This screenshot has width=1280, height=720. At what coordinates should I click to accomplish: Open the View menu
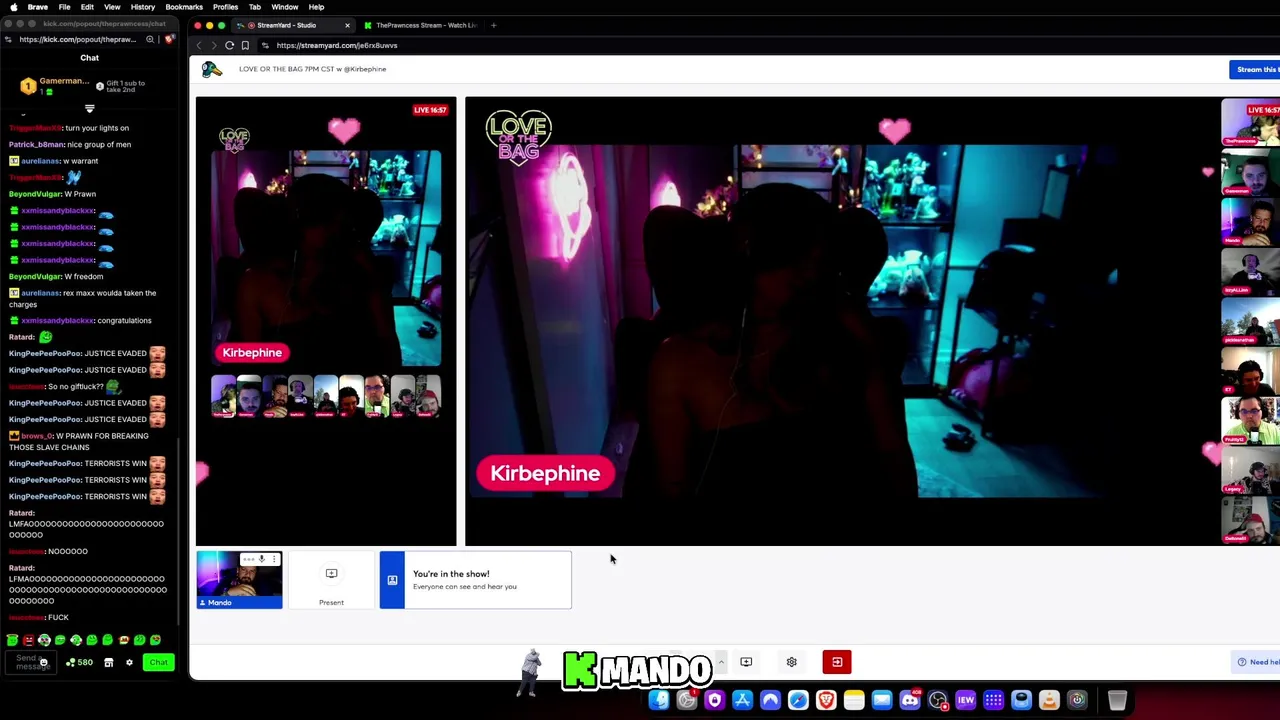[112, 7]
